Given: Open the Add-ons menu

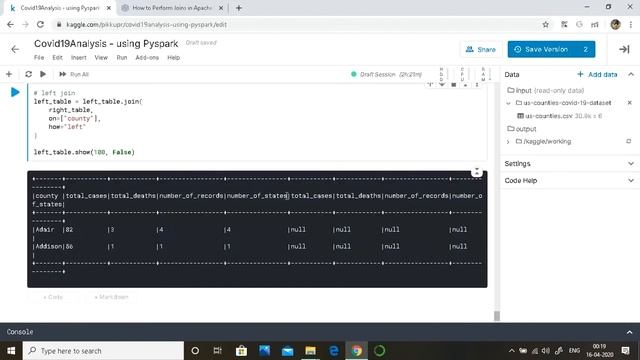Looking at the screenshot, I should tap(147, 58).
